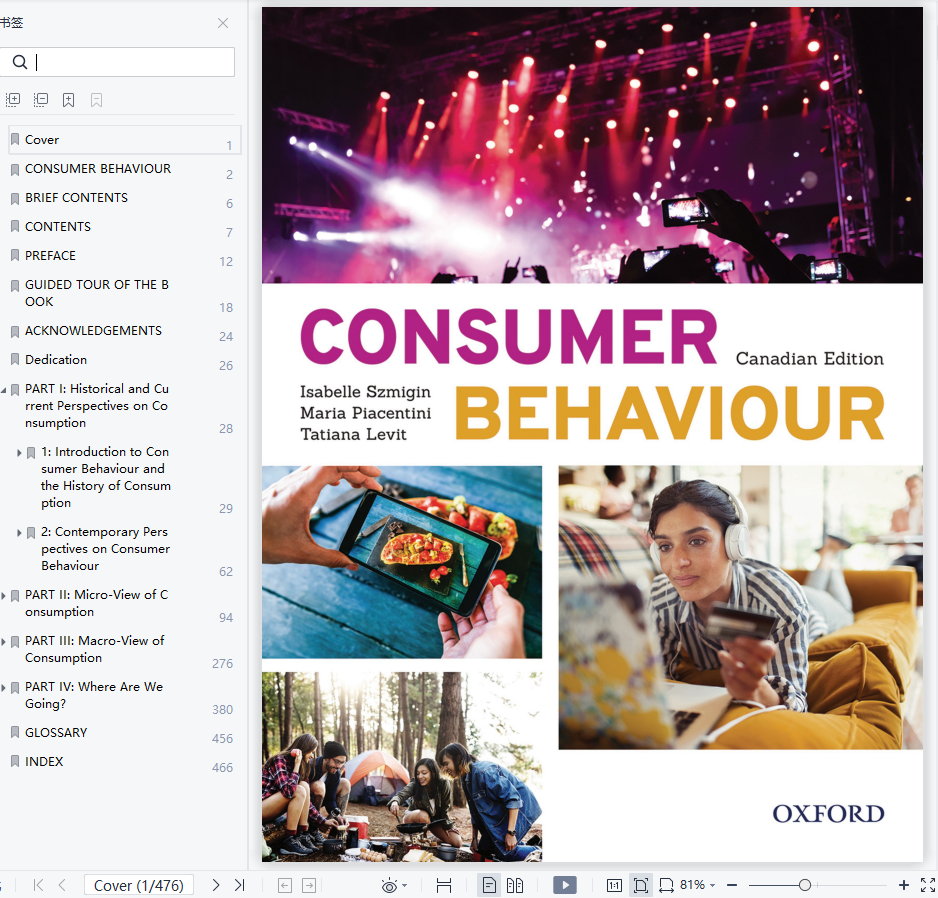Click the next view forward icon
938x898 pixels.
tap(309, 885)
